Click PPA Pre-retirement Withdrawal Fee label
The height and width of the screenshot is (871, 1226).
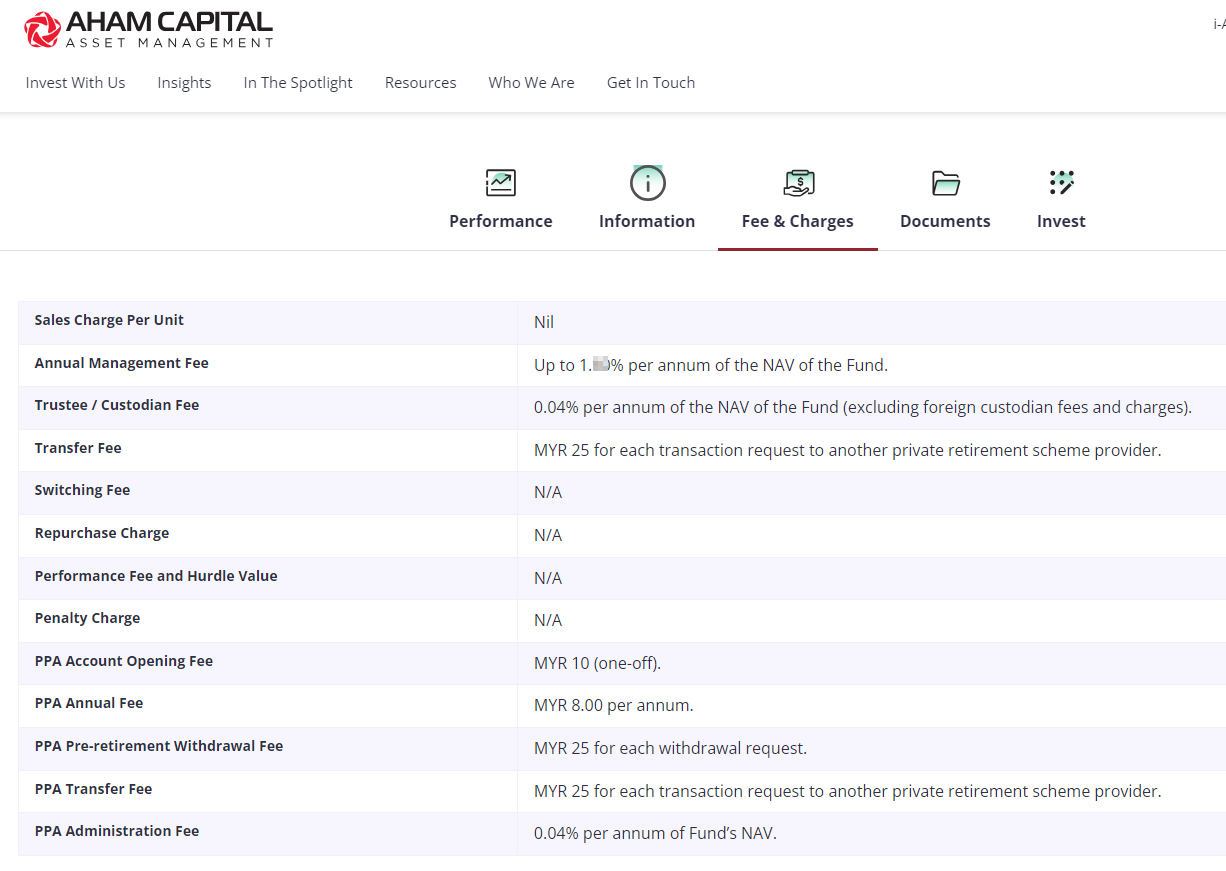(159, 746)
